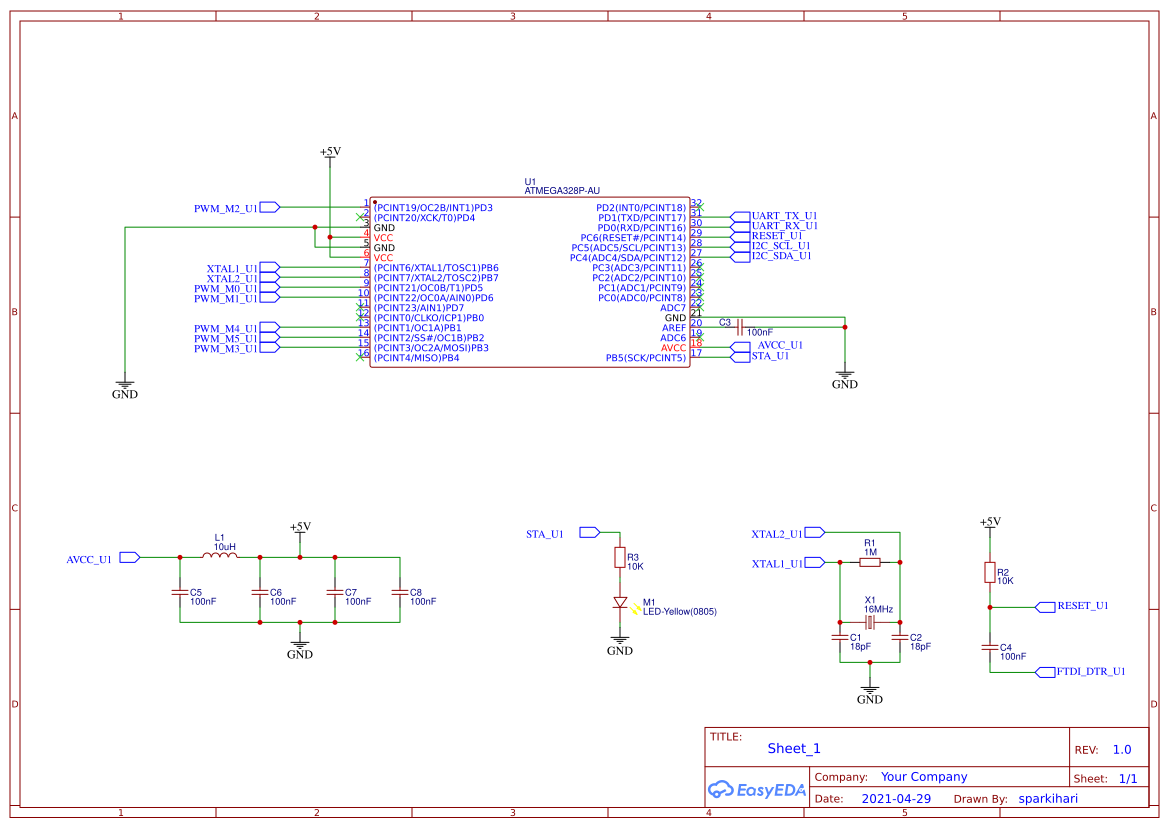
Task: Select resistor R1 1M beside the crystal
Action: pyautogui.click(x=868, y=562)
